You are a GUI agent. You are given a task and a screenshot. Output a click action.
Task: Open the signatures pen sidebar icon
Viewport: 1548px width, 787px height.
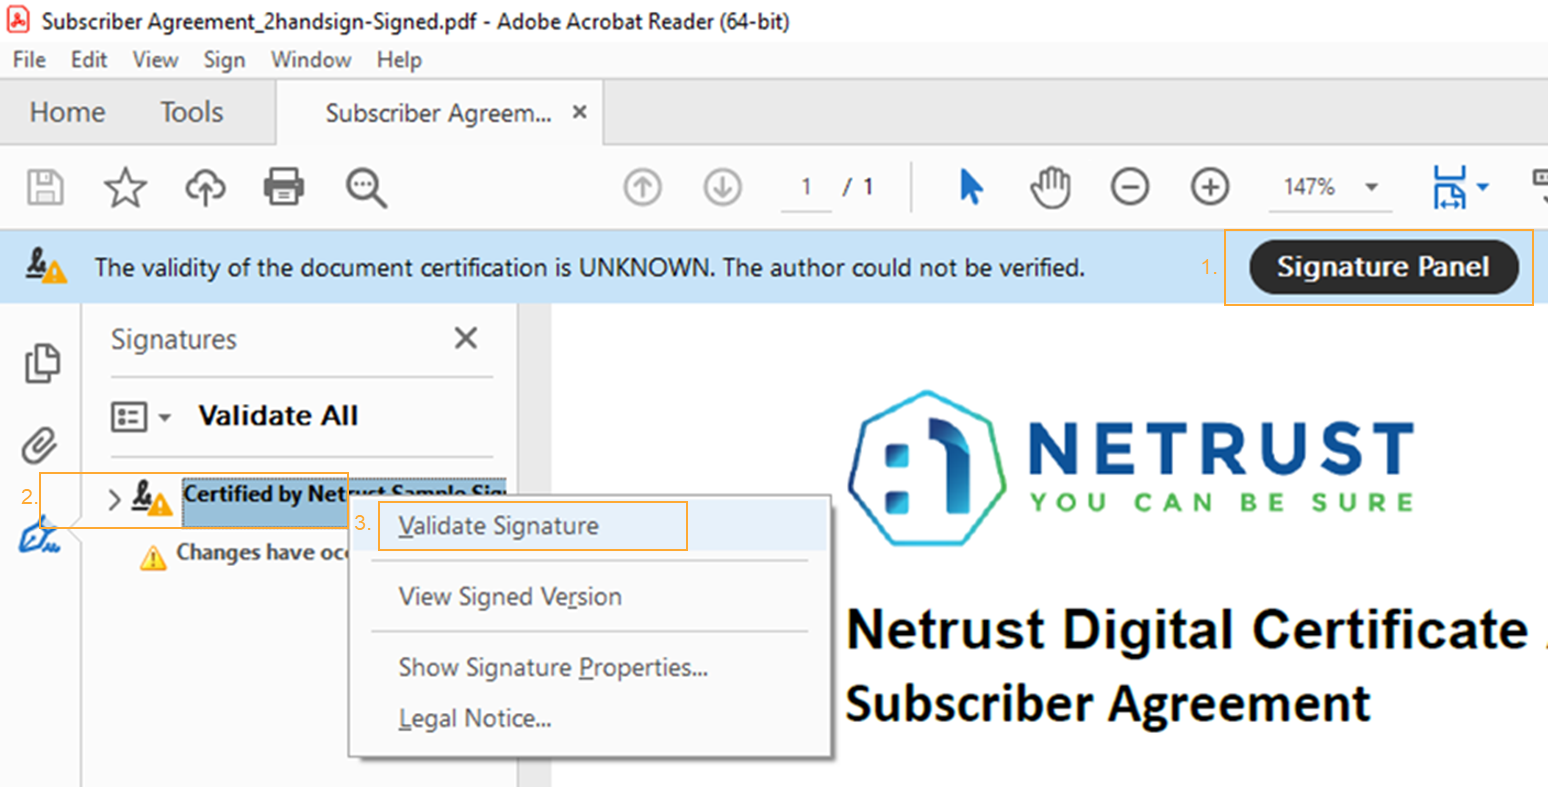(x=39, y=536)
